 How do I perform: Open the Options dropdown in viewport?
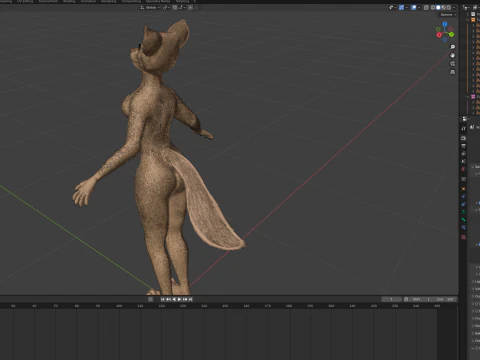coord(448,15)
